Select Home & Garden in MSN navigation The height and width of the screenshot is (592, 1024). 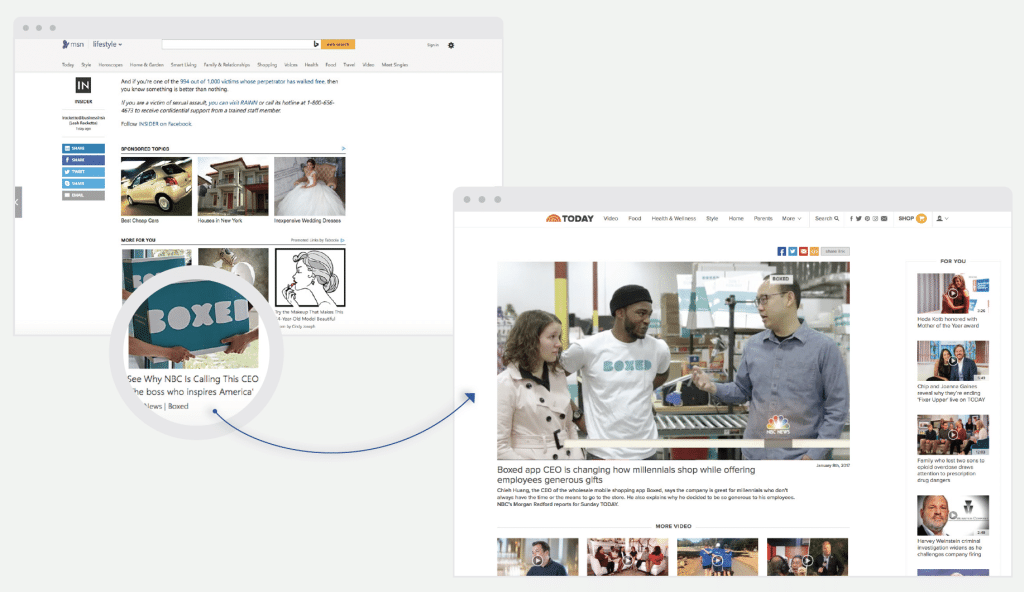coord(146,65)
